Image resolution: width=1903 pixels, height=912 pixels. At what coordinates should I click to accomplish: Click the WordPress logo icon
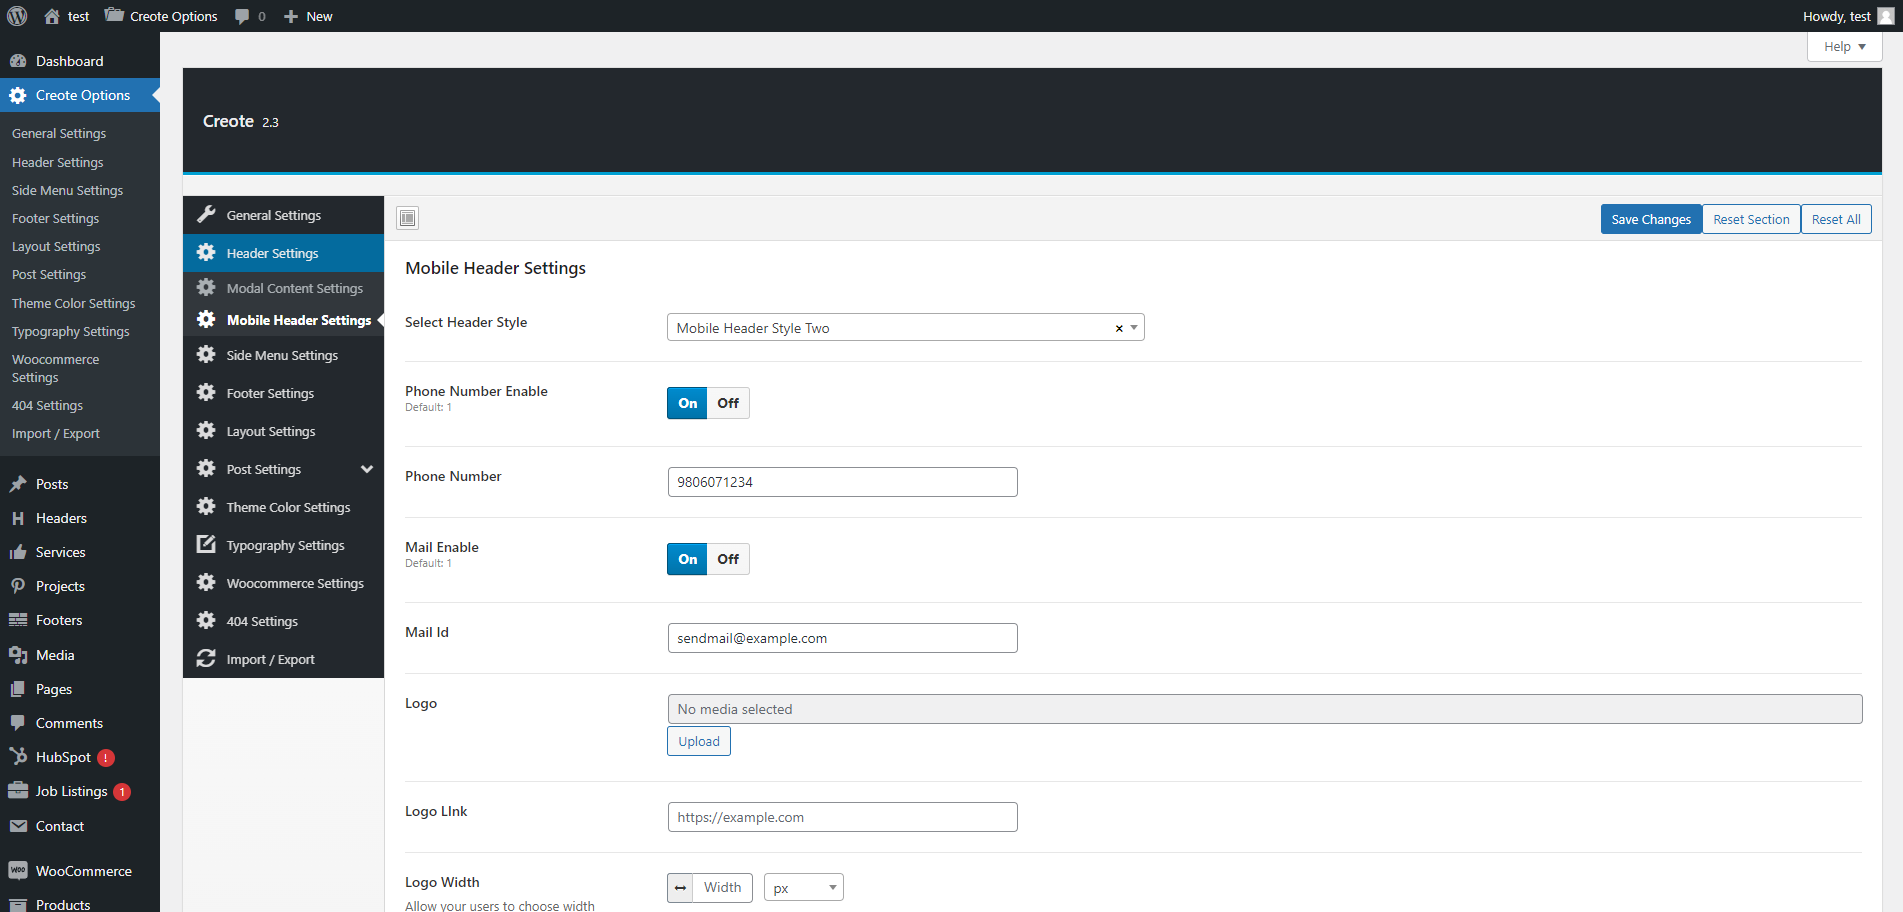click(17, 16)
